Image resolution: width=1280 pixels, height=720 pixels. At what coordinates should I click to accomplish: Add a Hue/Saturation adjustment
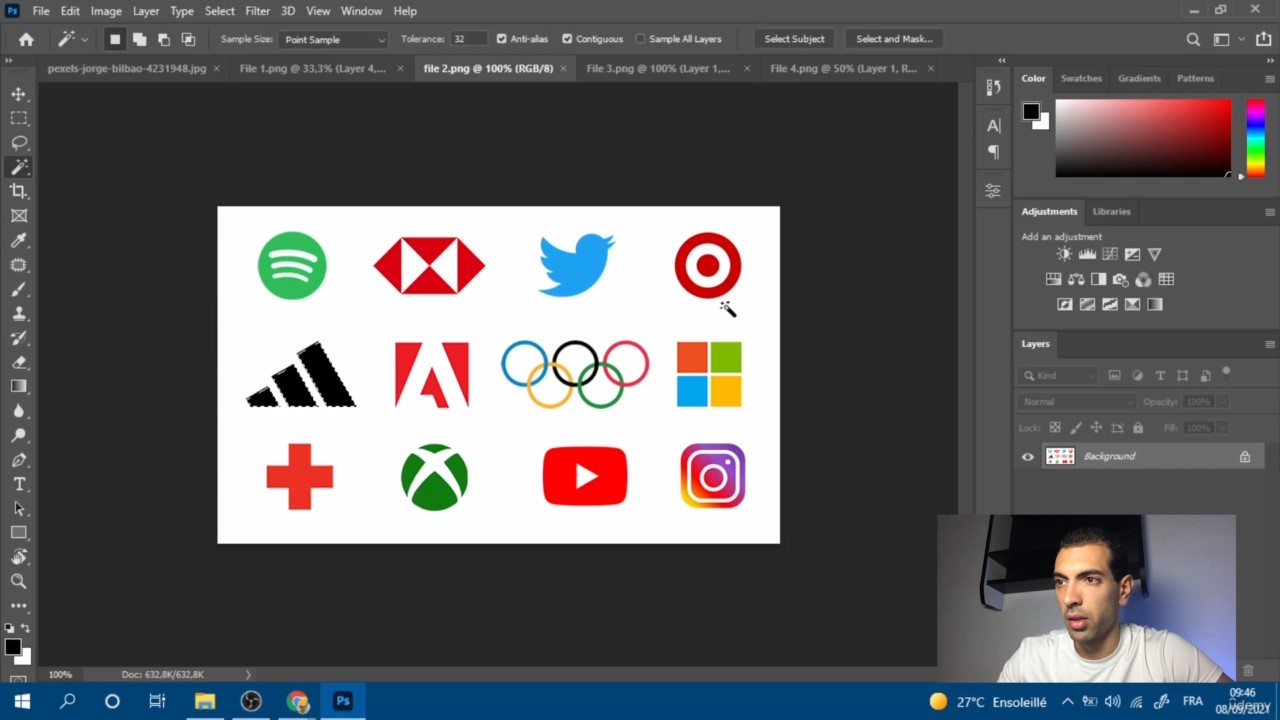click(x=1053, y=279)
